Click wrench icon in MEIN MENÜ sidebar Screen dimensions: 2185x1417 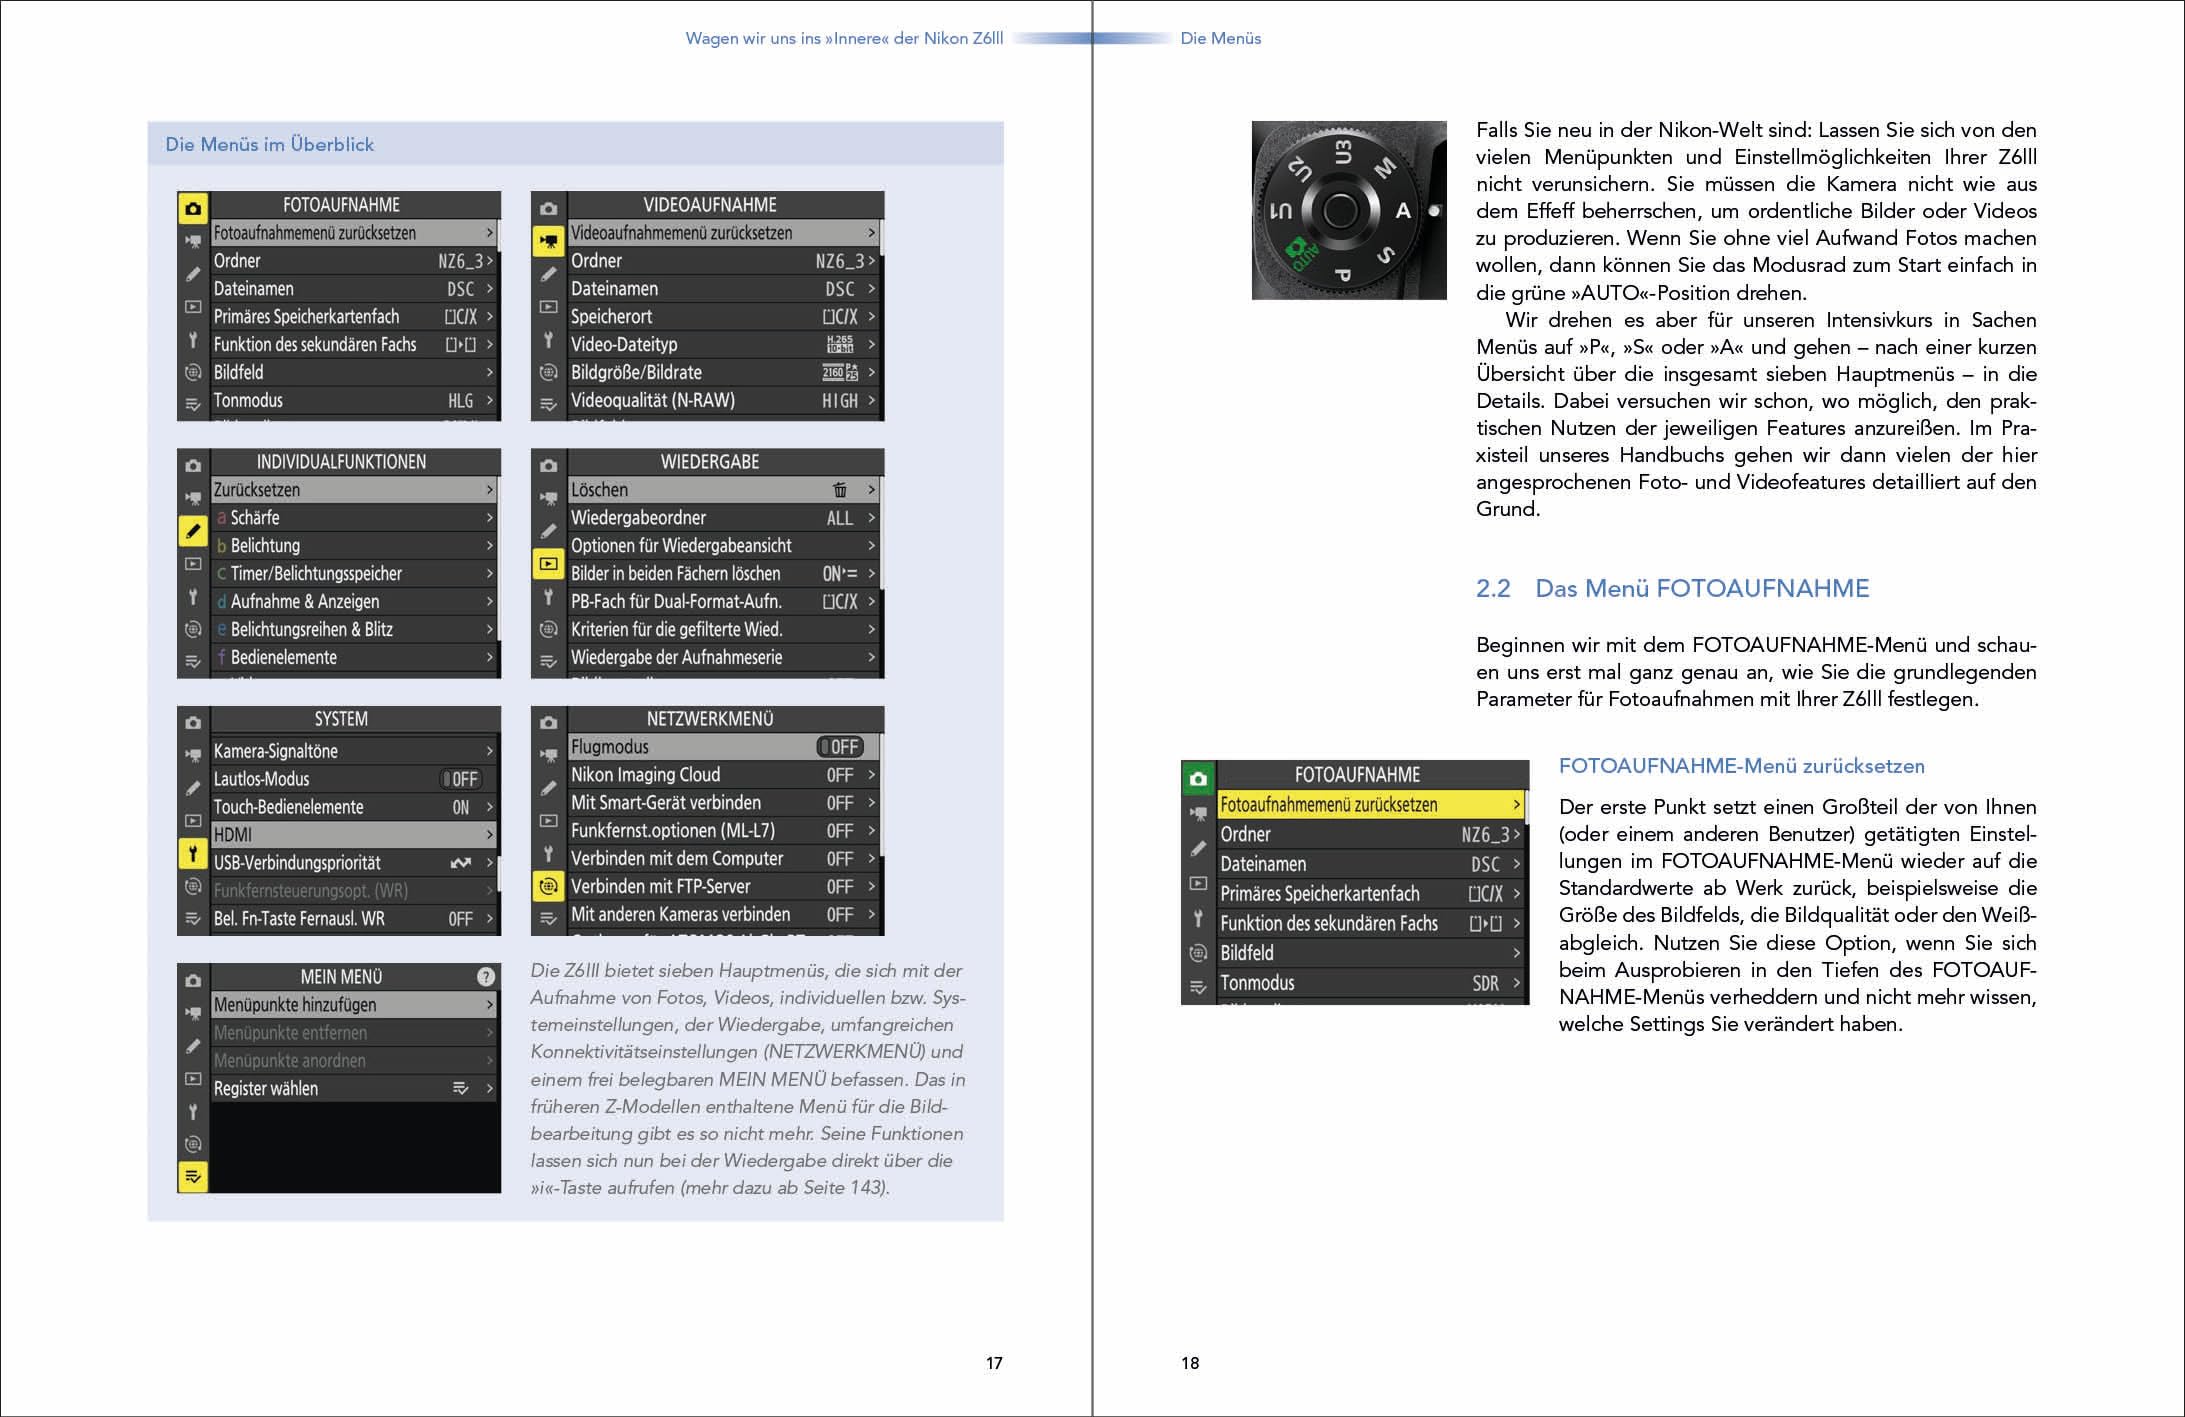[x=193, y=1111]
